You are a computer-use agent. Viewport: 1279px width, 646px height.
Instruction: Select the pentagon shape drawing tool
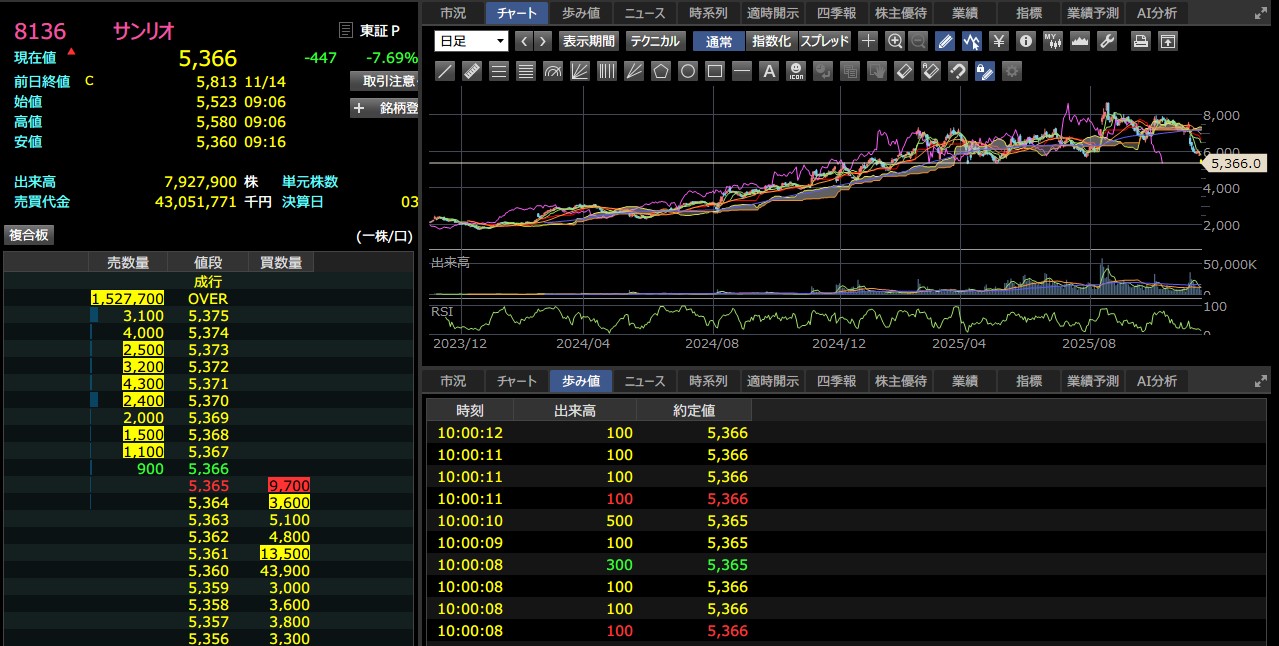point(661,71)
